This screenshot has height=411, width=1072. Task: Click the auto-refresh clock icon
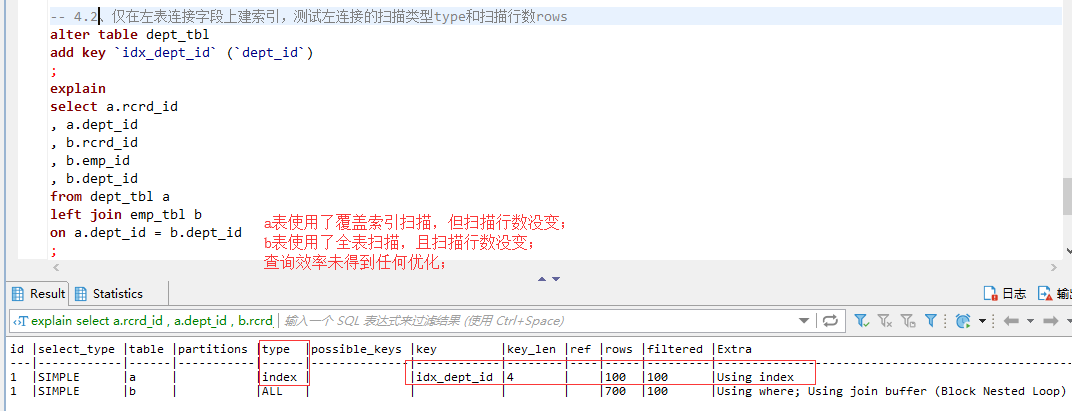pyautogui.click(x=963, y=320)
